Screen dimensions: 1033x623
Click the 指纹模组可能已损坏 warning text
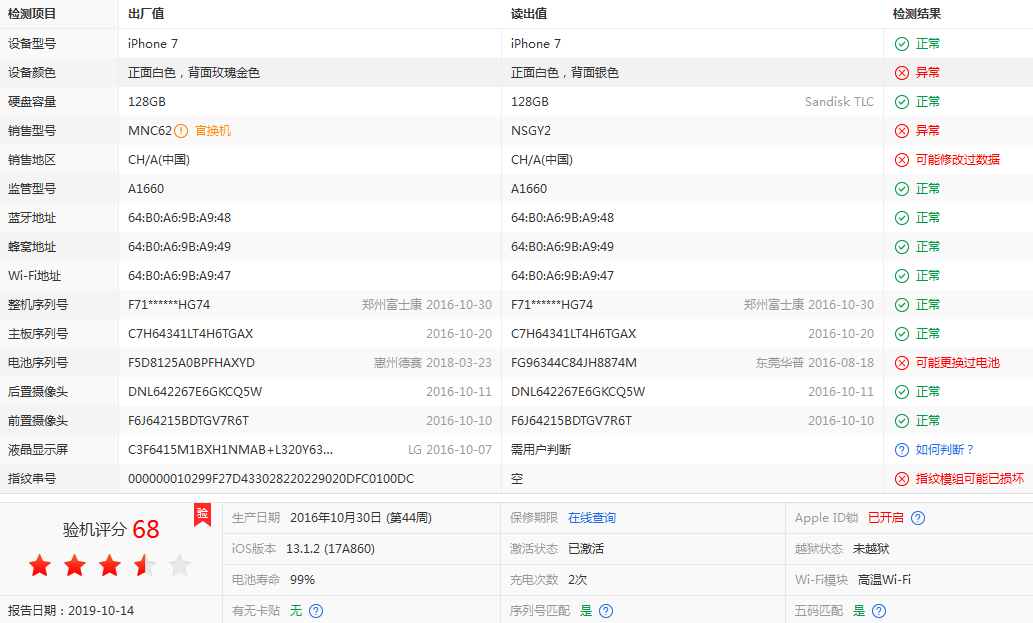click(970, 479)
